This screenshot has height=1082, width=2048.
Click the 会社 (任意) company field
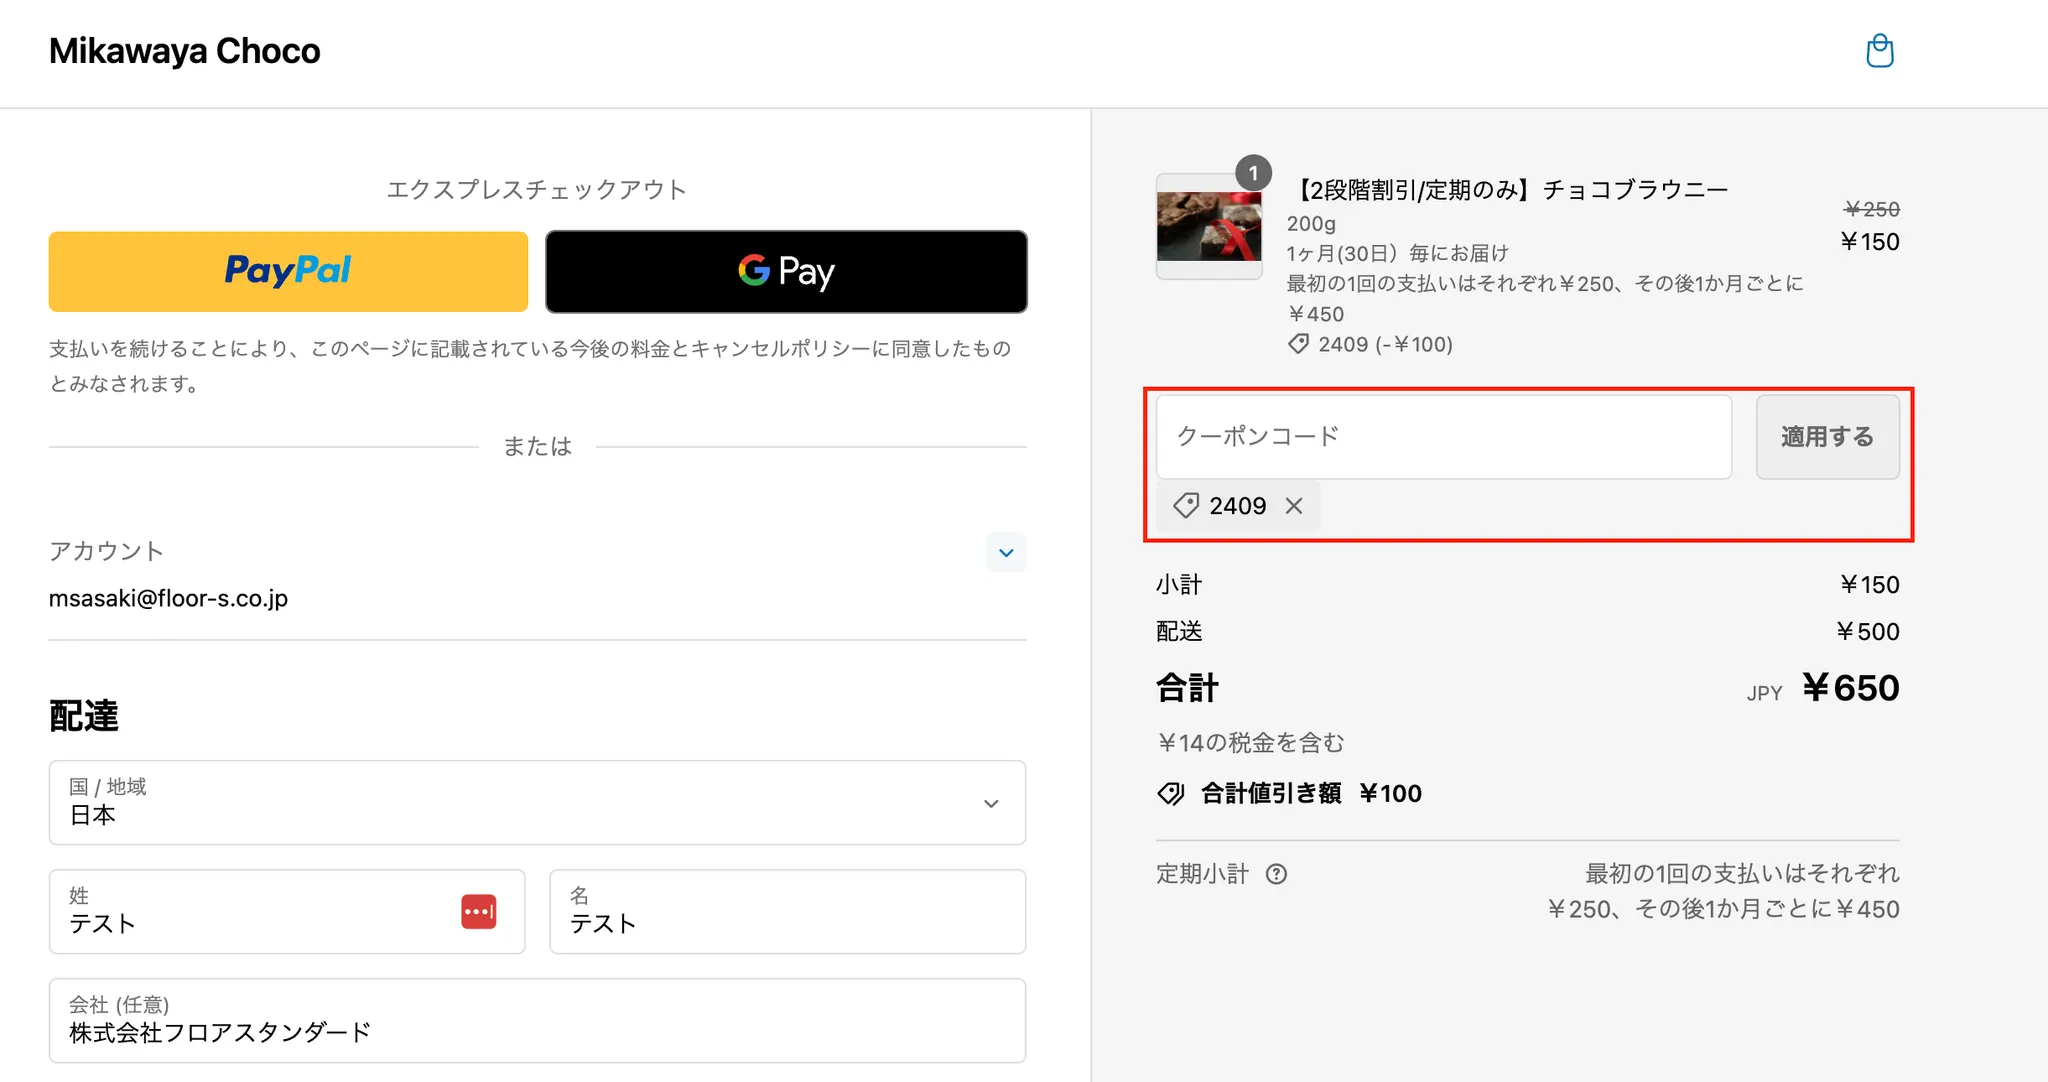click(537, 1021)
